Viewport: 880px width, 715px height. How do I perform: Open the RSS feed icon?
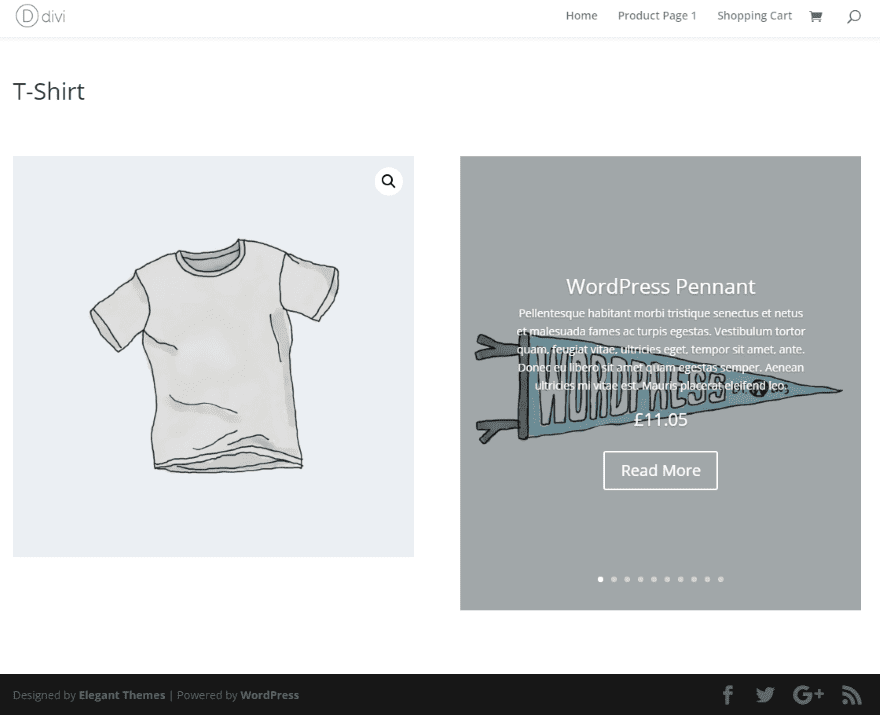[851, 695]
